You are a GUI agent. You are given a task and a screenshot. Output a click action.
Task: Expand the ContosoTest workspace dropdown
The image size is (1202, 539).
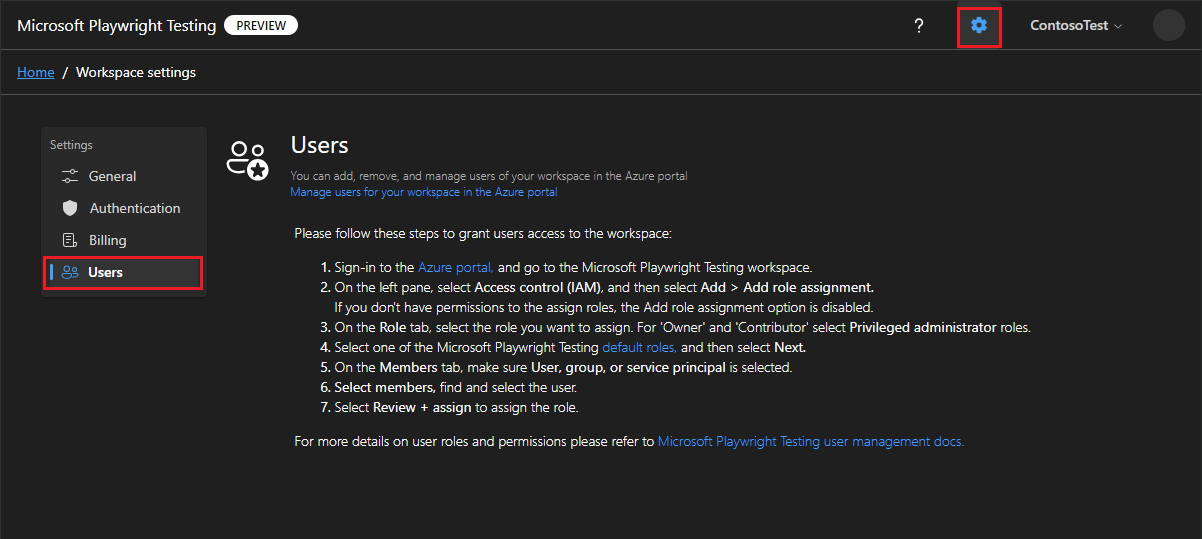pos(1076,26)
